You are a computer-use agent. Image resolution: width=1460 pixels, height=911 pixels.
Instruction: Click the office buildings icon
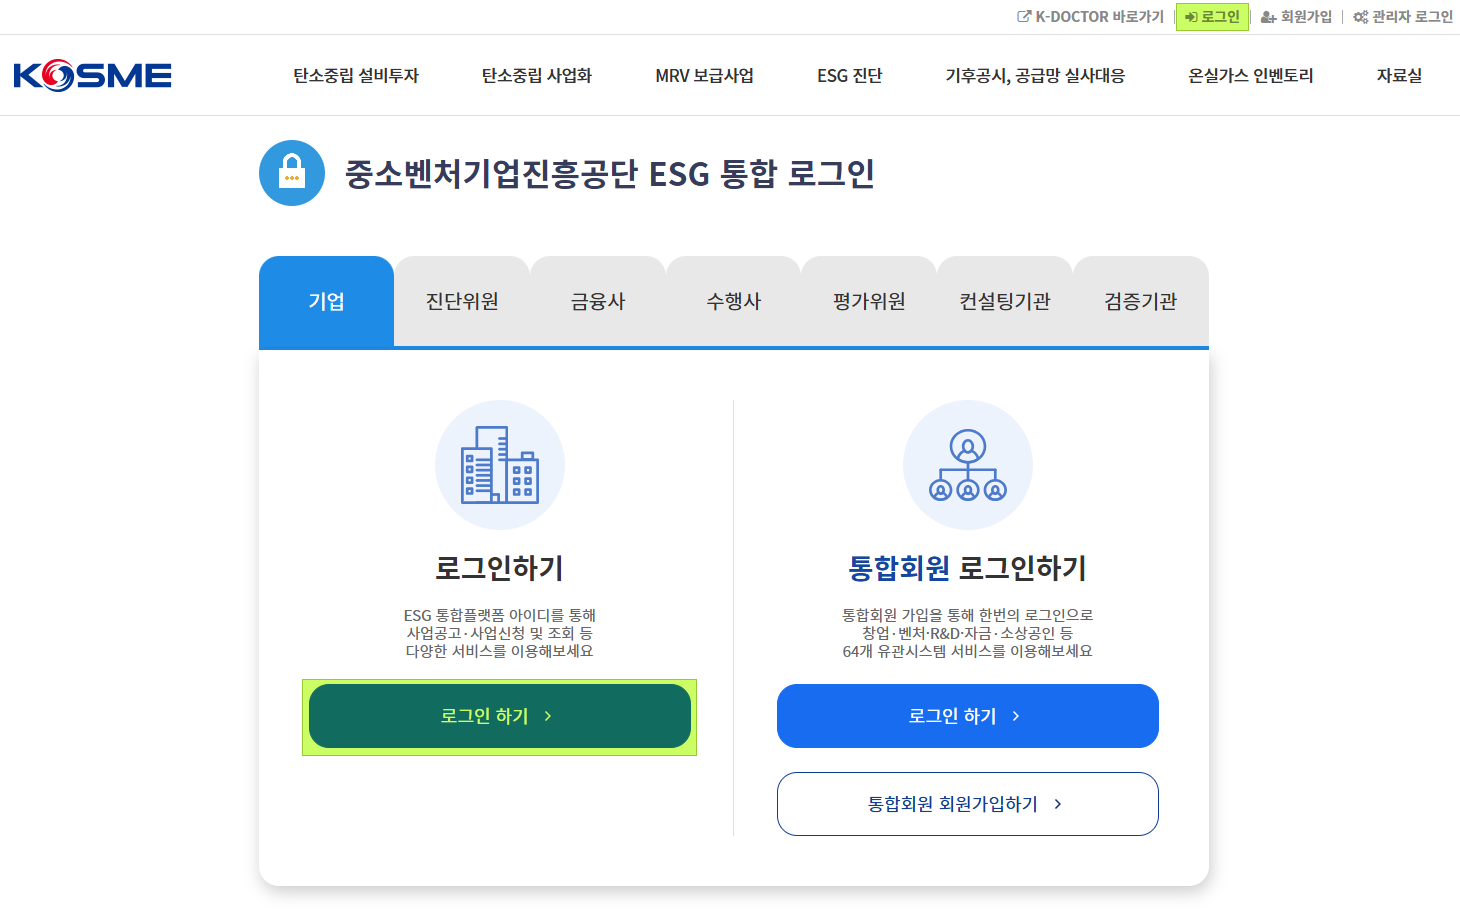500,465
